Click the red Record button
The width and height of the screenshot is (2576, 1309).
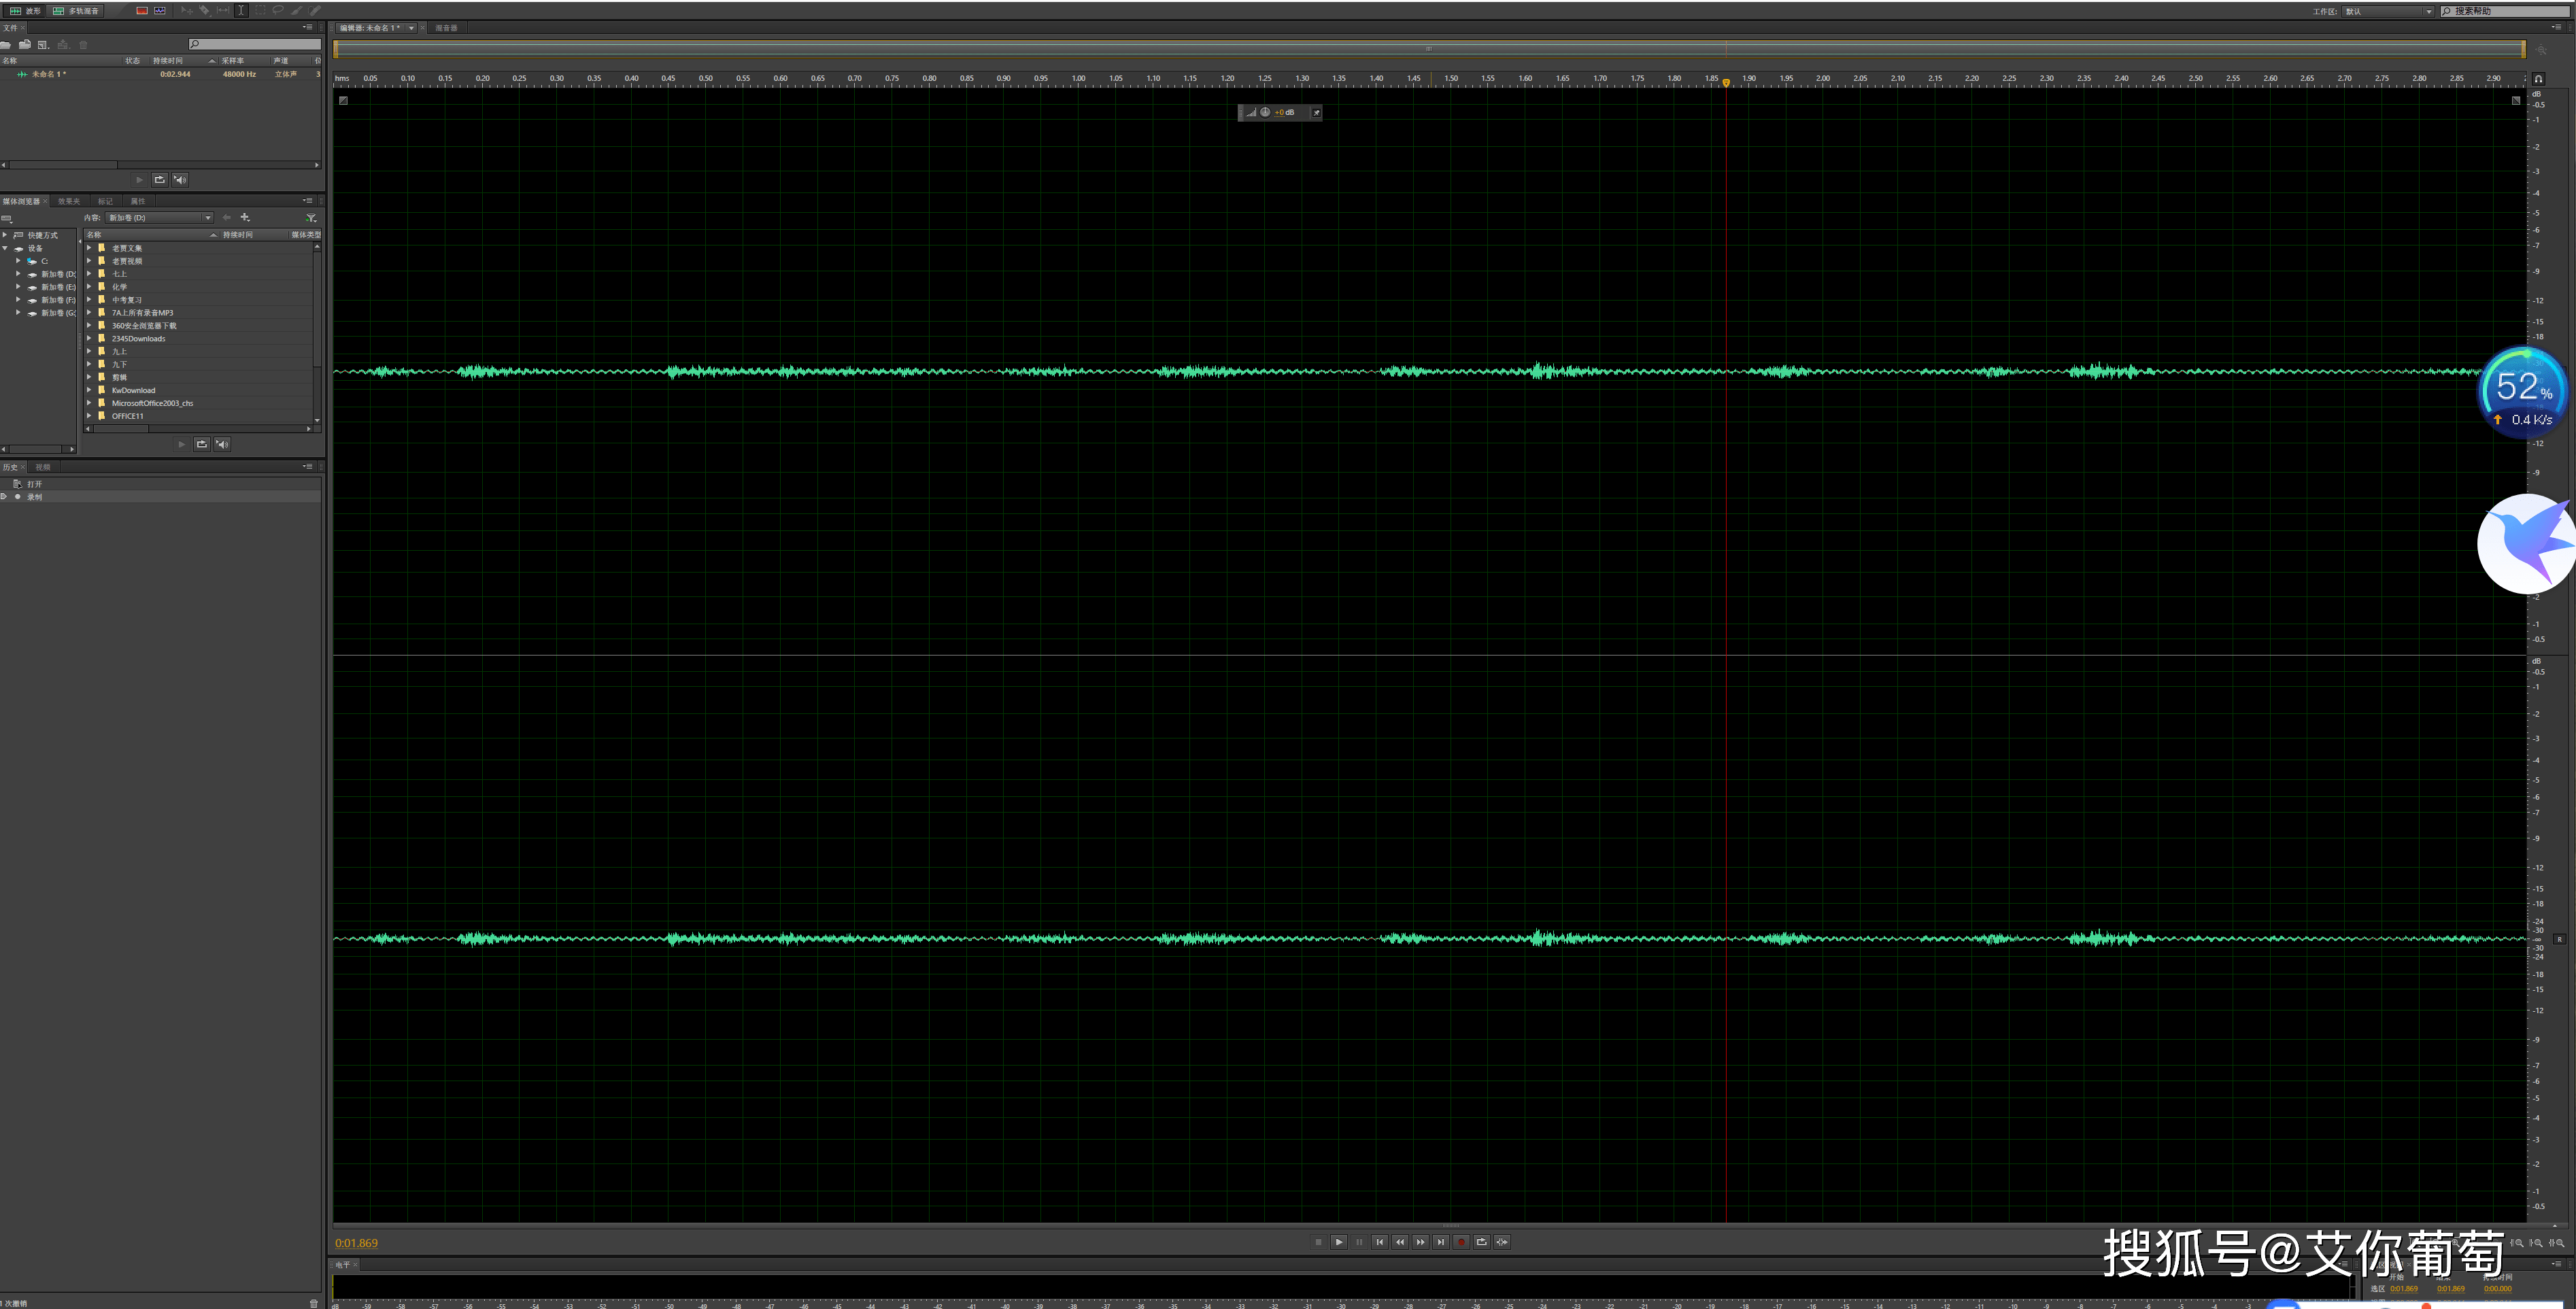tap(1461, 1242)
